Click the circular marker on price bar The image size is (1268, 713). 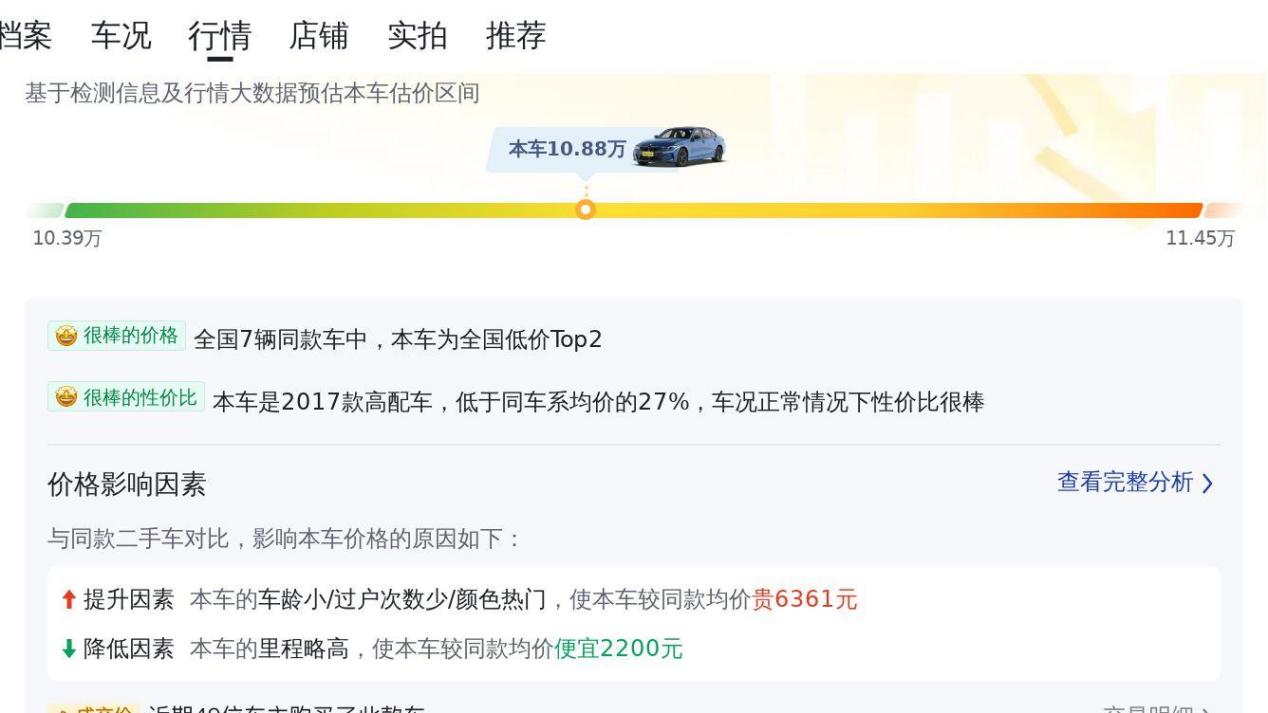pyautogui.click(x=586, y=210)
